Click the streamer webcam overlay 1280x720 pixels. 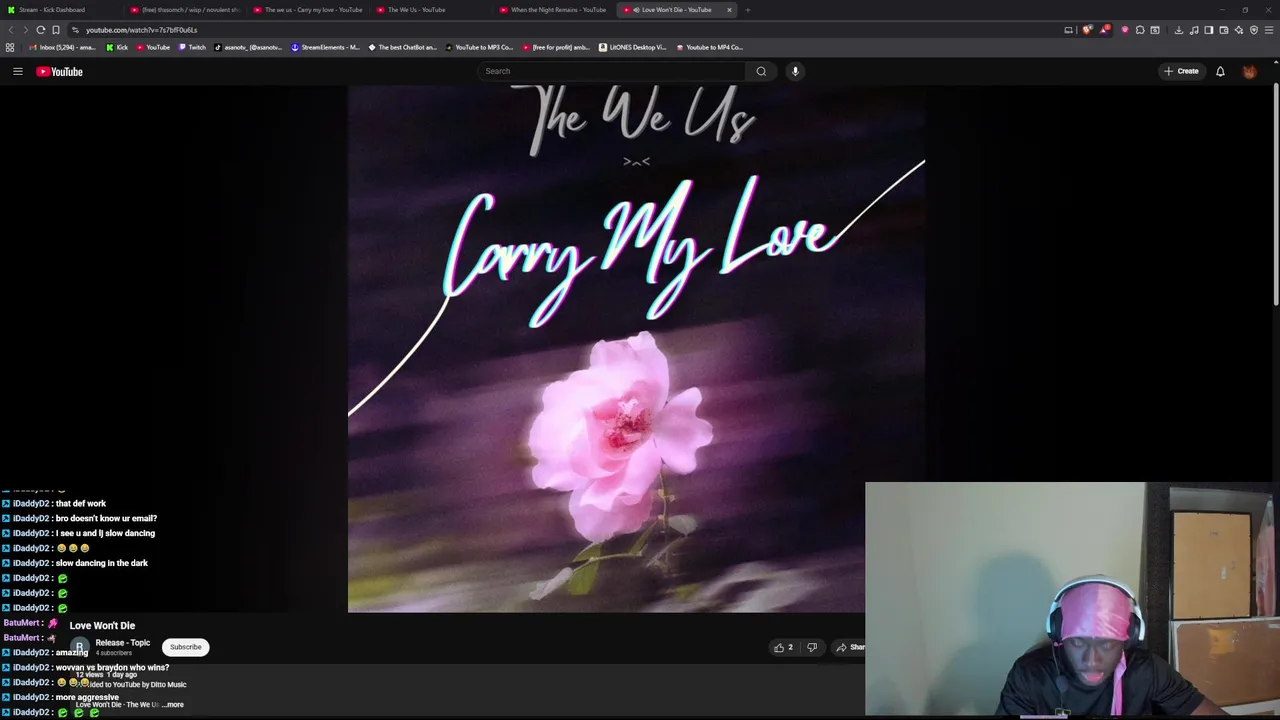(x=1070, y=600)
